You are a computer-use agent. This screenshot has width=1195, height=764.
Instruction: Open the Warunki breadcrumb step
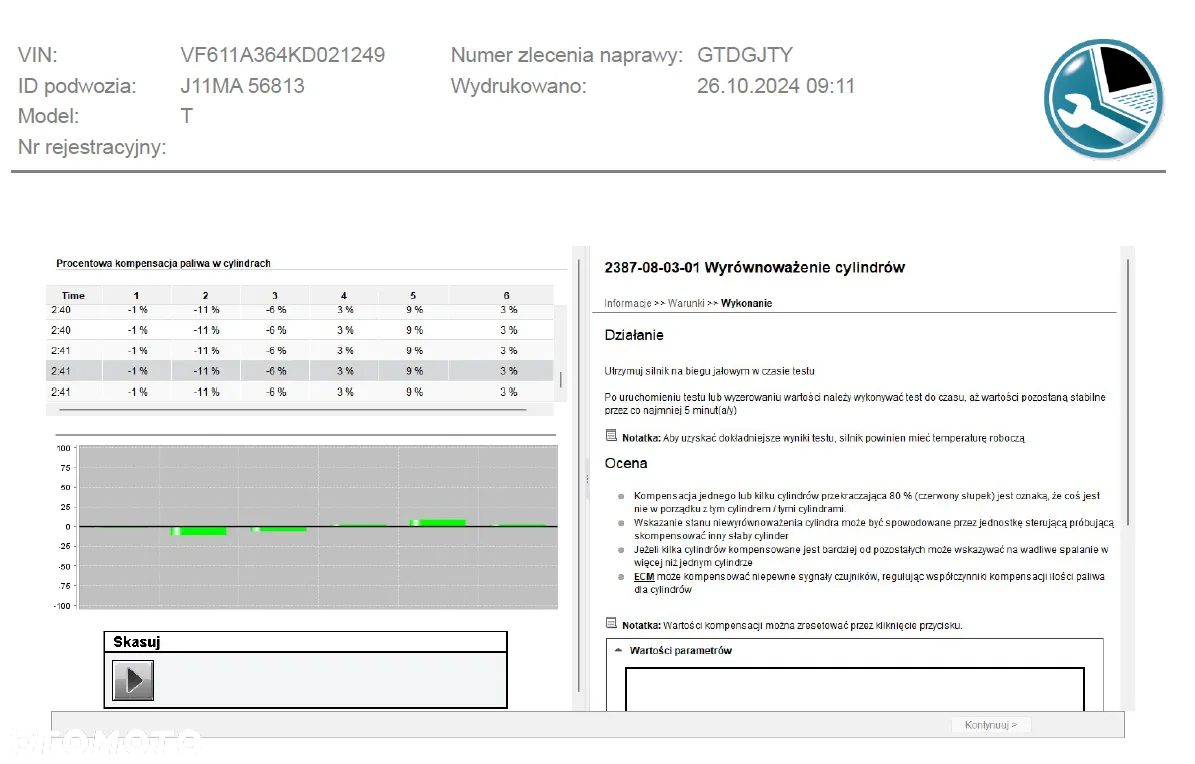click(x=686, y=303)
